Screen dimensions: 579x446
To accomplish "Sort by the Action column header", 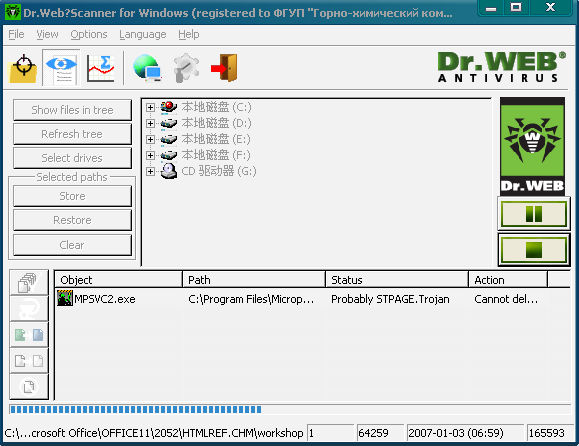I will coord(508,280).
